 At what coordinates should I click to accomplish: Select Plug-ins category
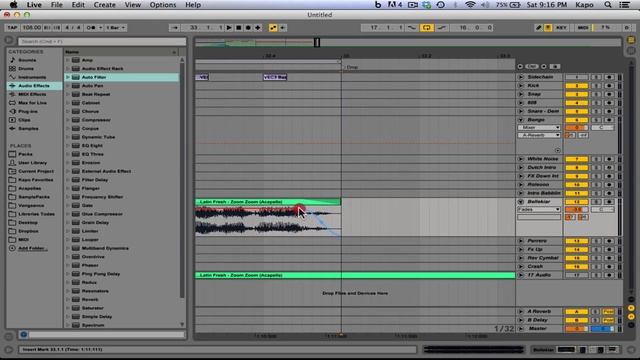tap(28, 111)
